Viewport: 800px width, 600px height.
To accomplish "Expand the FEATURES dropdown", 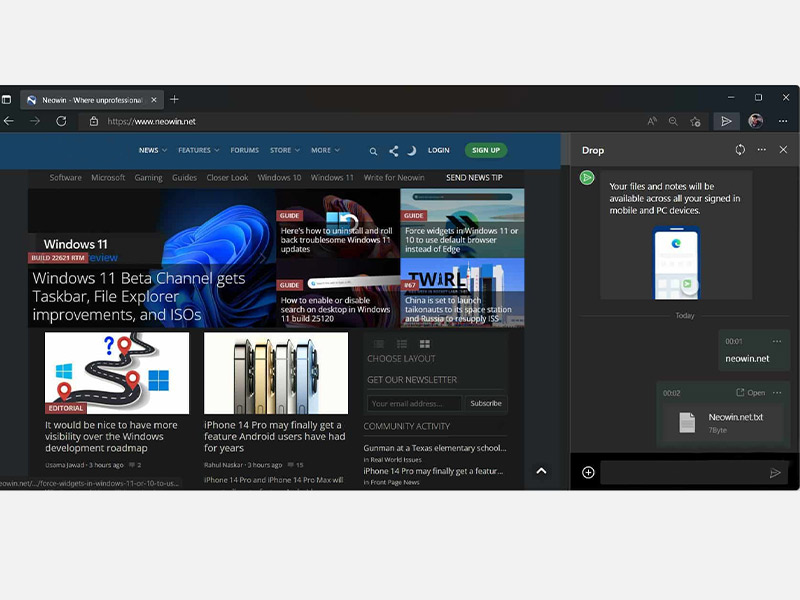I will click(198, 151).
